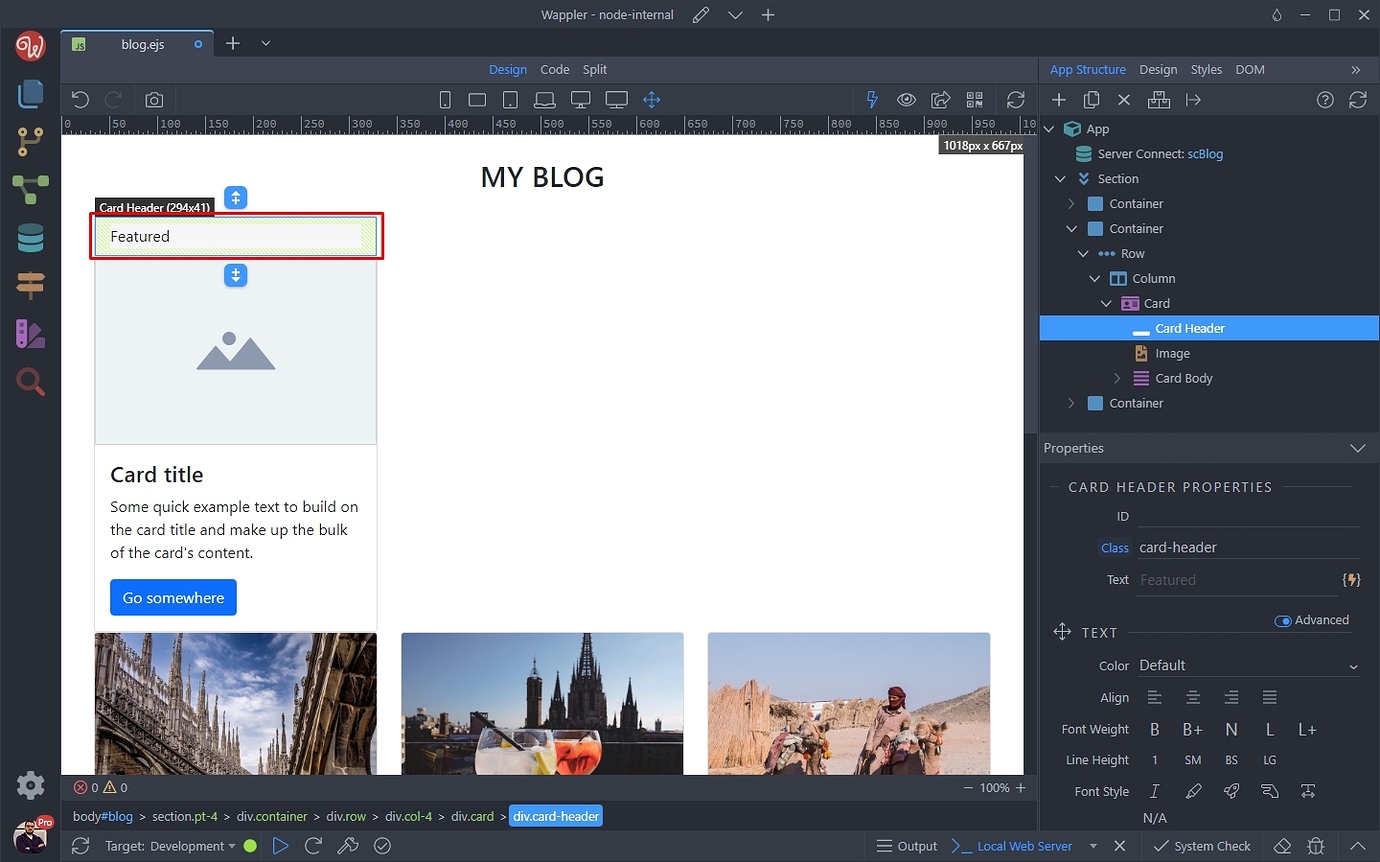The image size is (1380, 862).
Task: Show the QR code for preview
Action: pyautogui.click(x=975, y=99)
